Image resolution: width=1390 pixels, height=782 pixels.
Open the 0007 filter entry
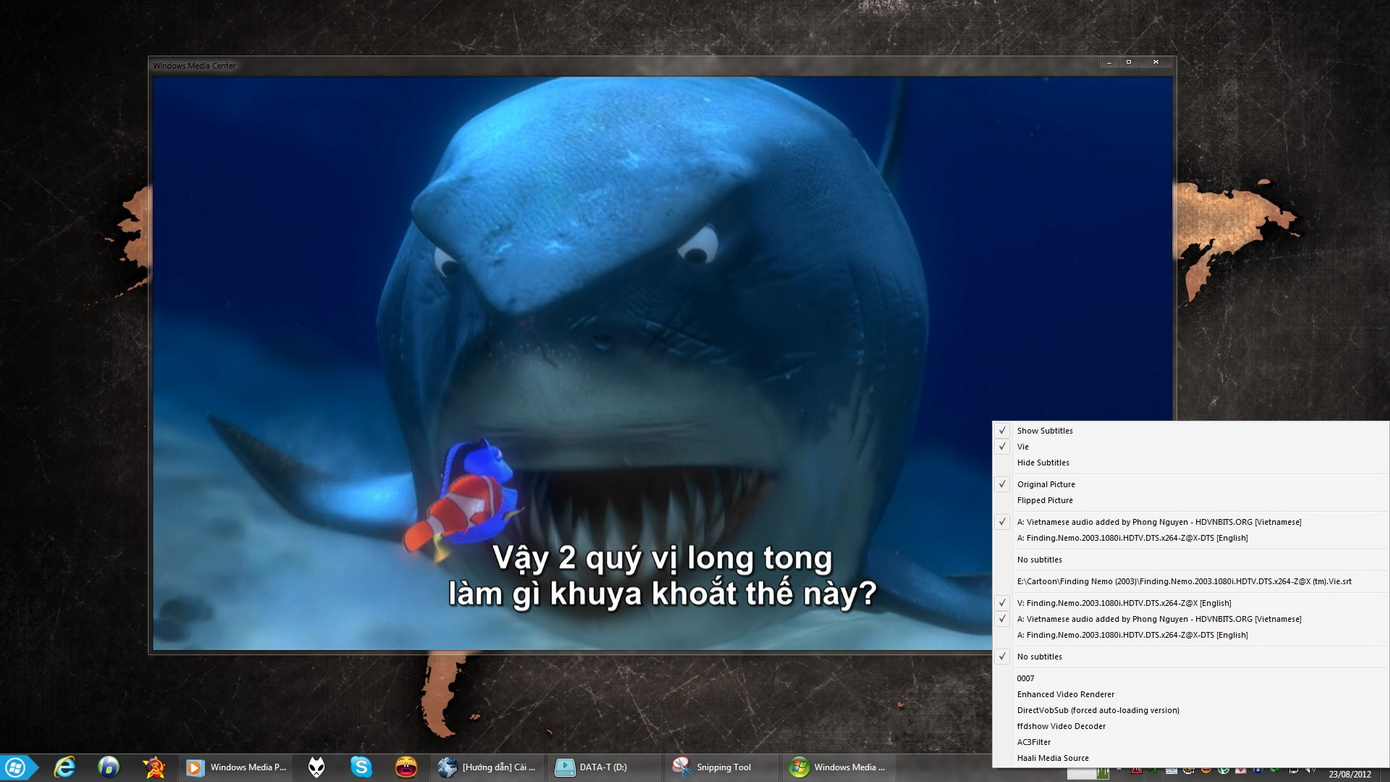[x=1190, y=678]
